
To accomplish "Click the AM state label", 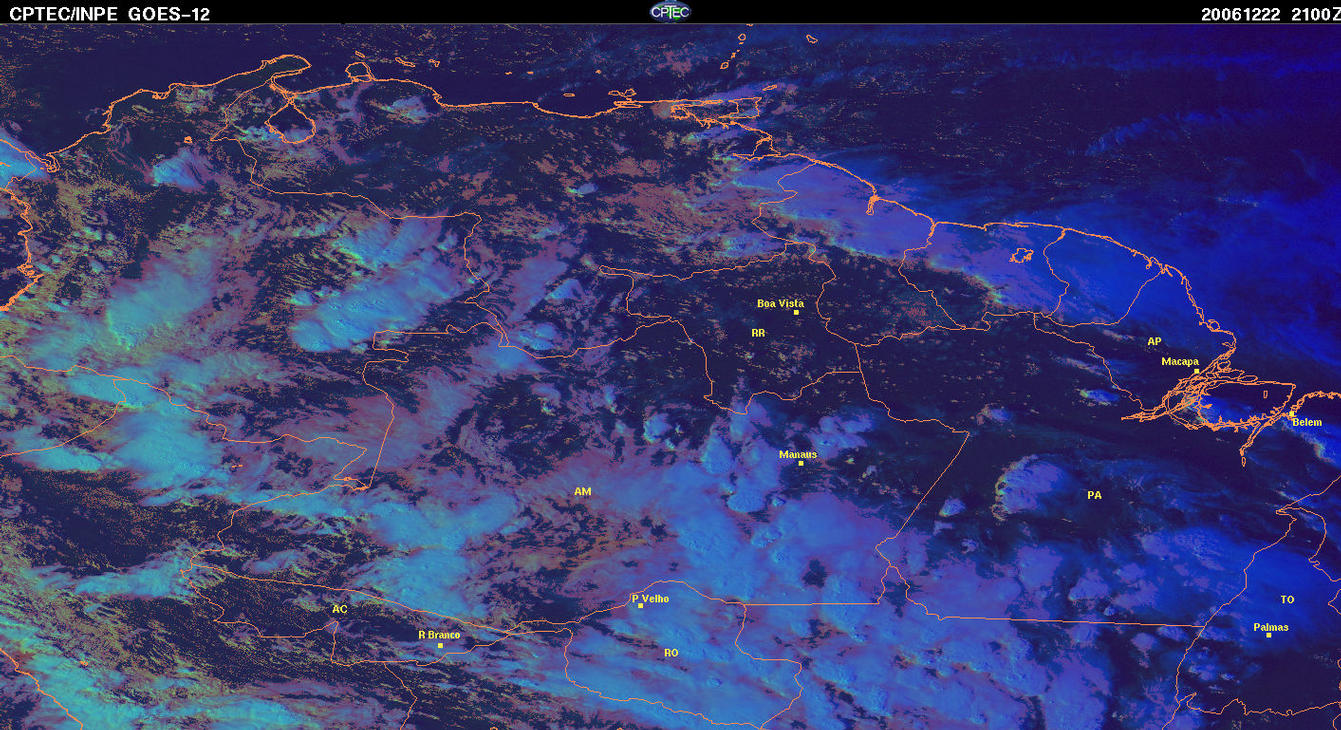I will (x=582, y=491).
